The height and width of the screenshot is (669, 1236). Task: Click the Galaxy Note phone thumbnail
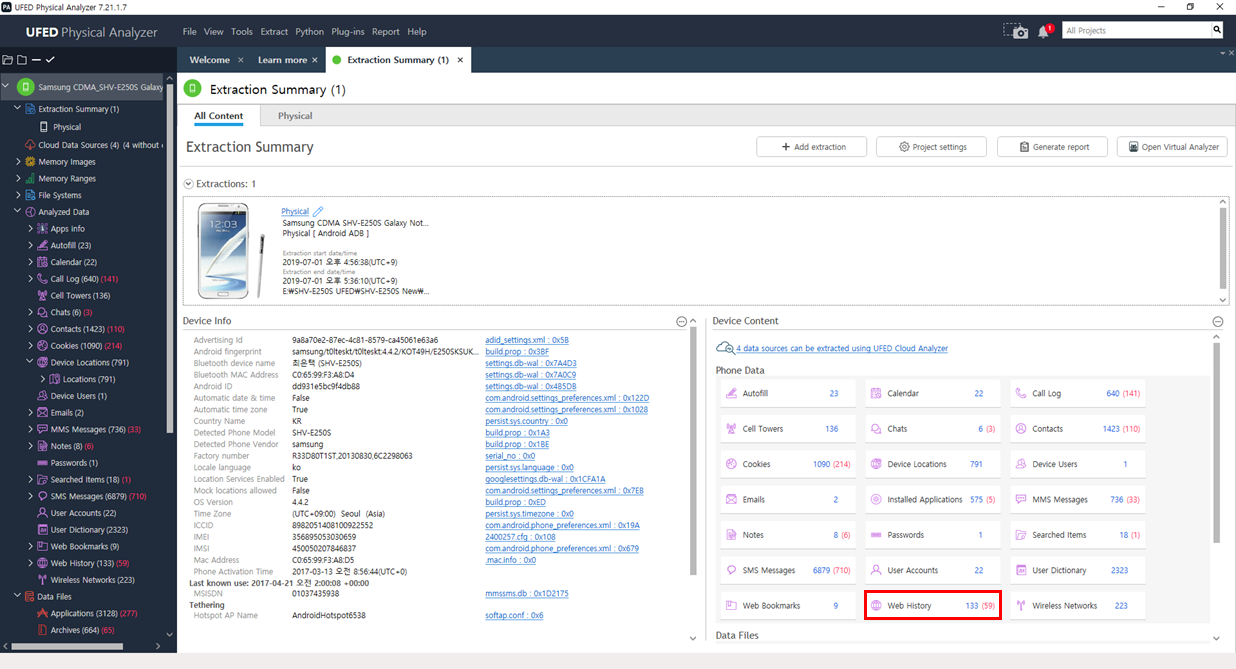(231, 250)
